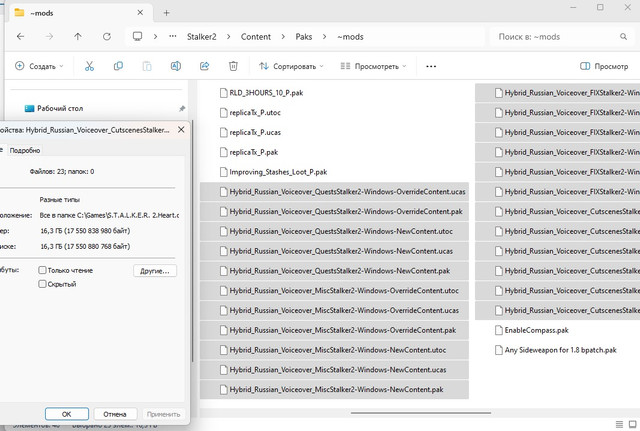Click the Другие... button
Image resolution: width=640 pixels, height=431 pixels.
point(155,271)
